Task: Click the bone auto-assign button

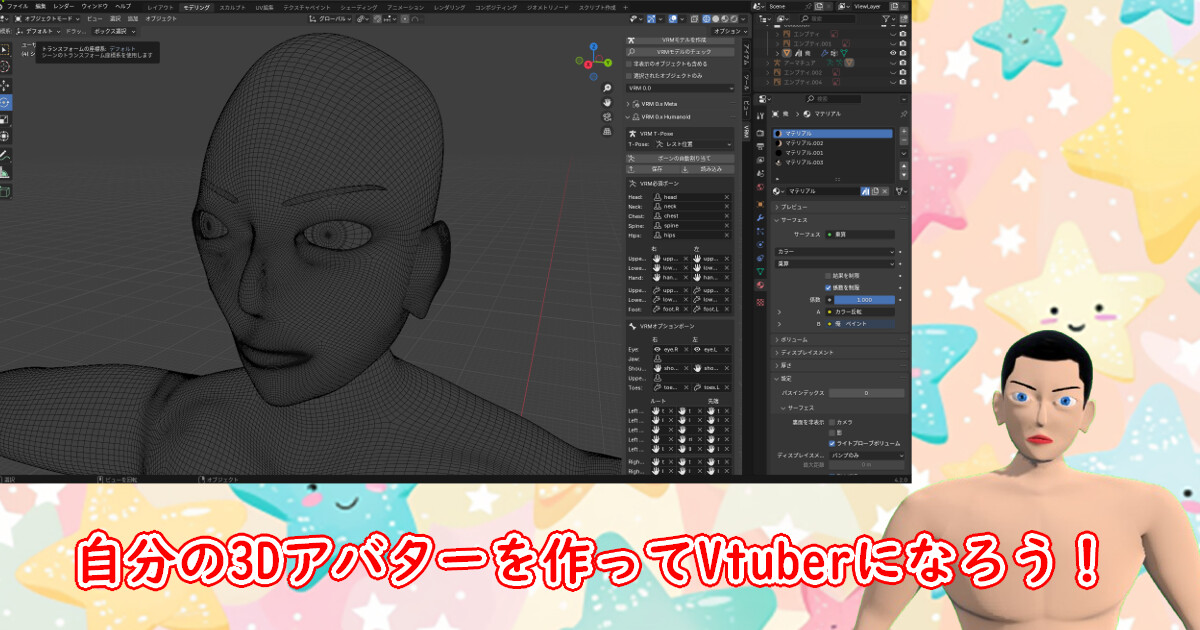Action: click(680, 158)
